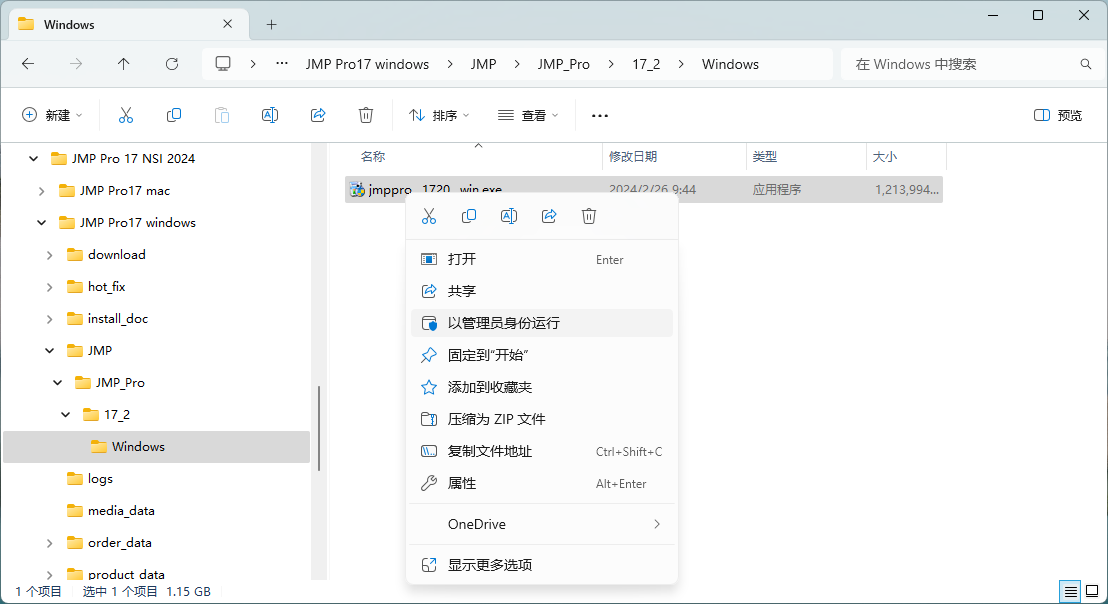Collapse the 17_2 tree node

coord(66,415)
